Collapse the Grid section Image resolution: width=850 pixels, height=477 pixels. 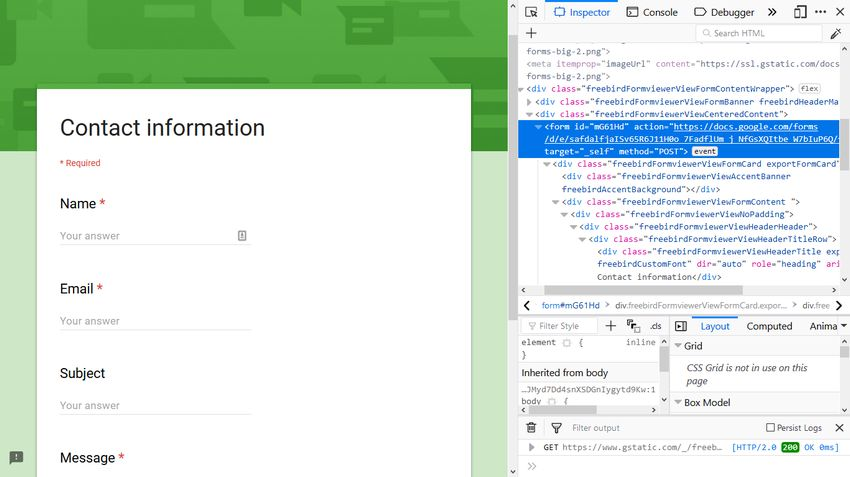pos(675,346)
